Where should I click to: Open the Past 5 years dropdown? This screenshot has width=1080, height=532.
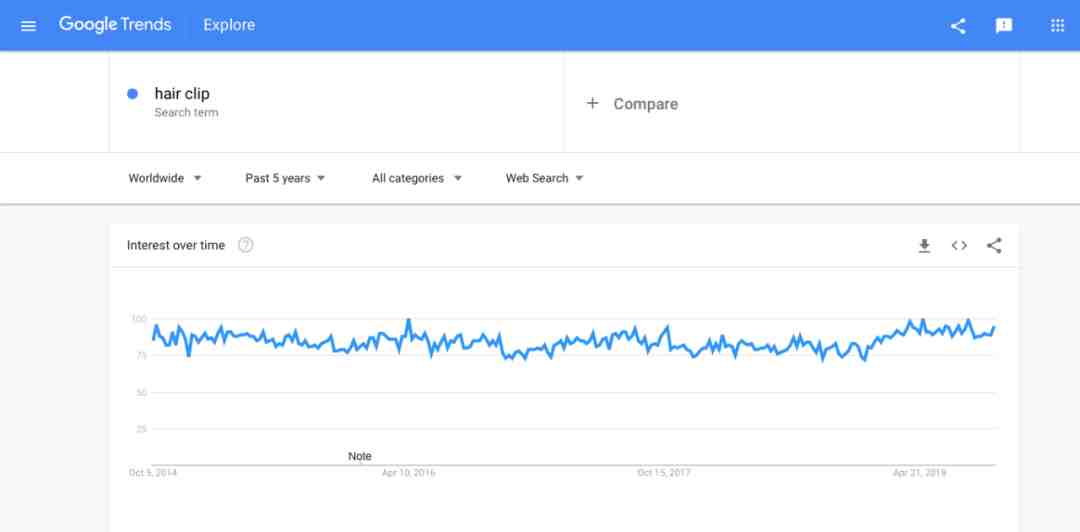tap(285, 178)
